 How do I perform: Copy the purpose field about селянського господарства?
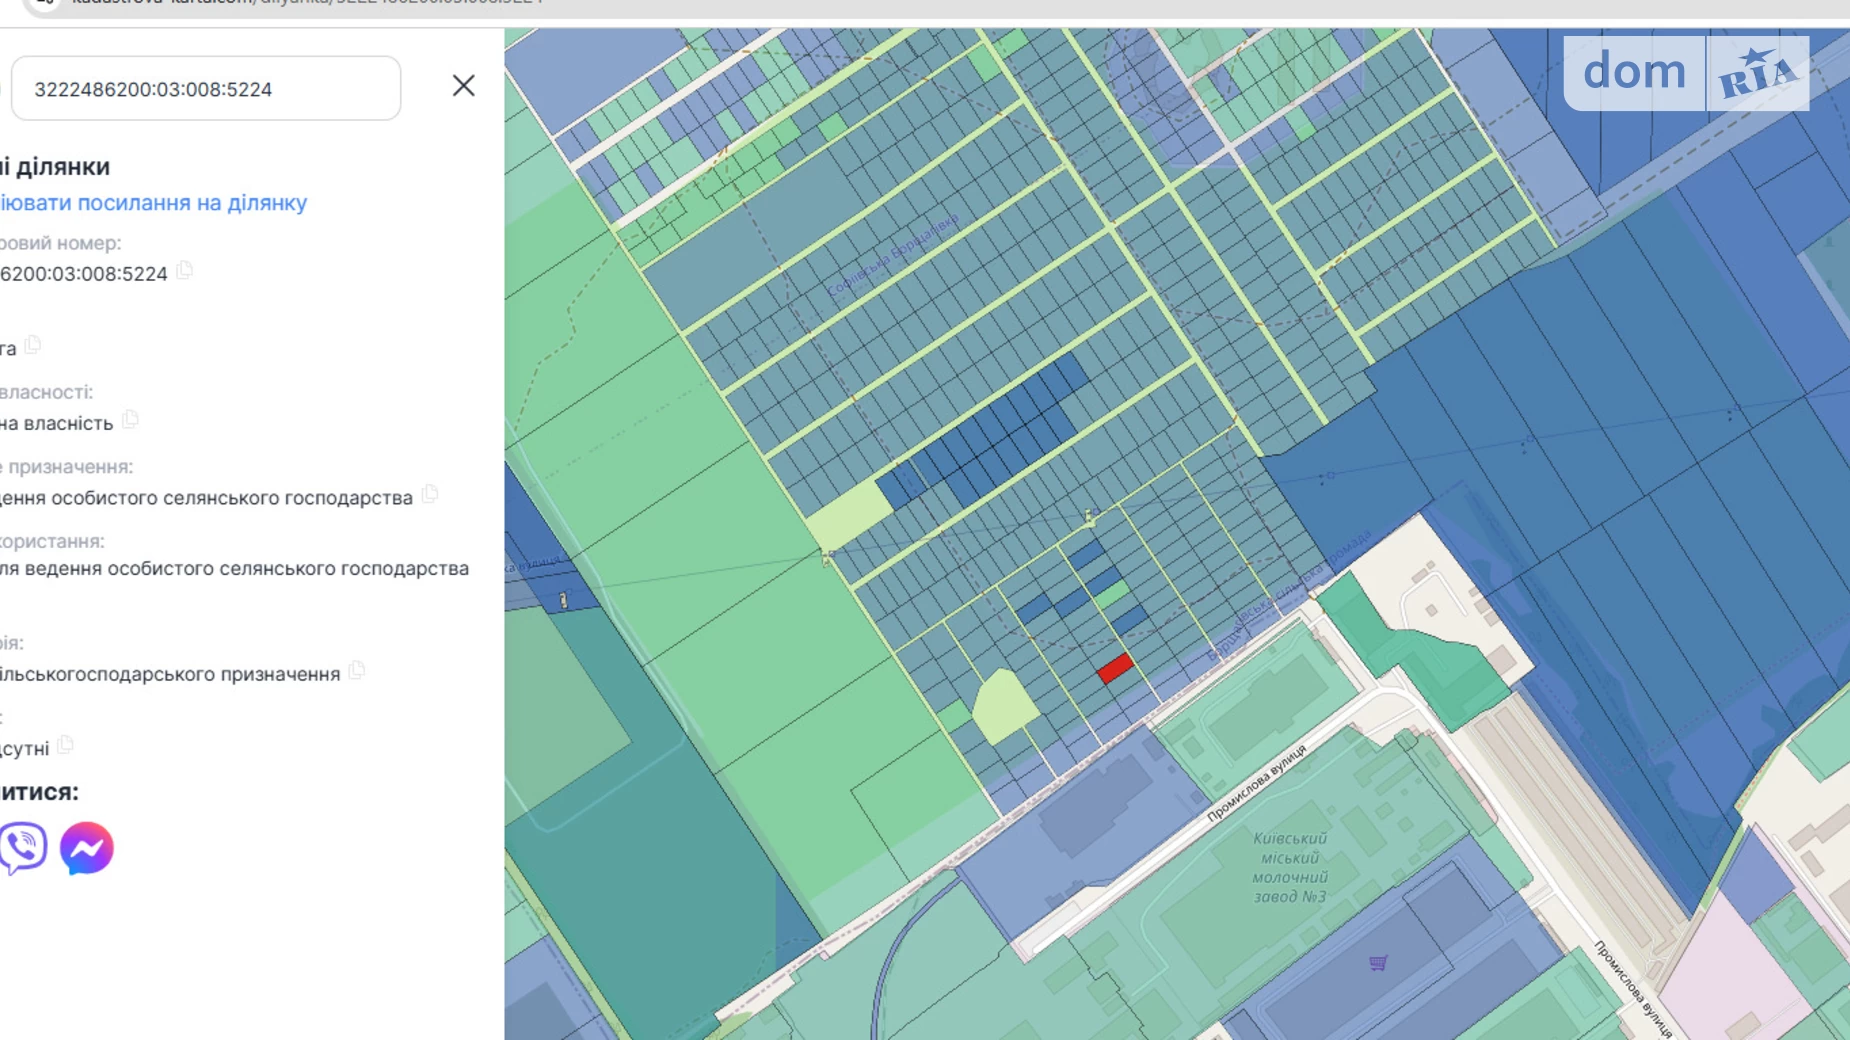430,494
